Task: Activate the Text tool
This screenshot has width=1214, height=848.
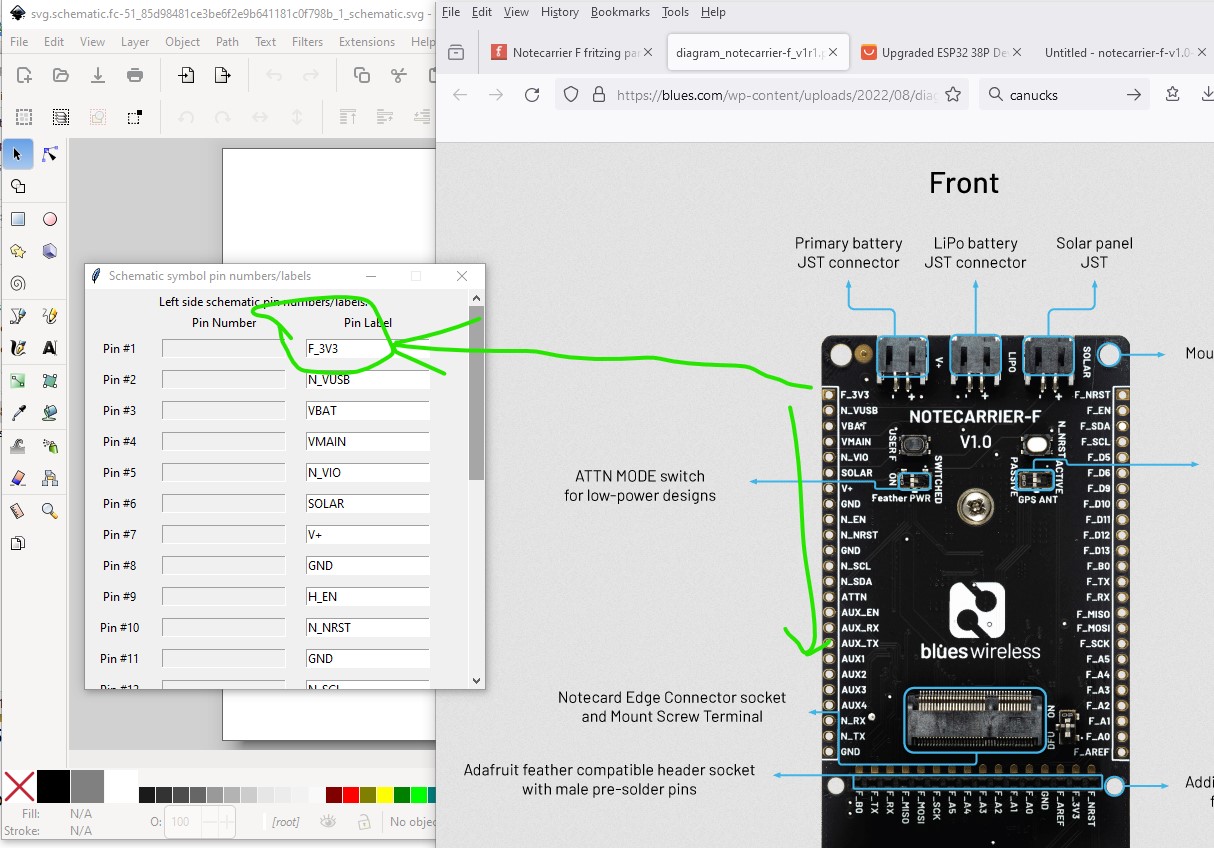Action: [50, 348]
